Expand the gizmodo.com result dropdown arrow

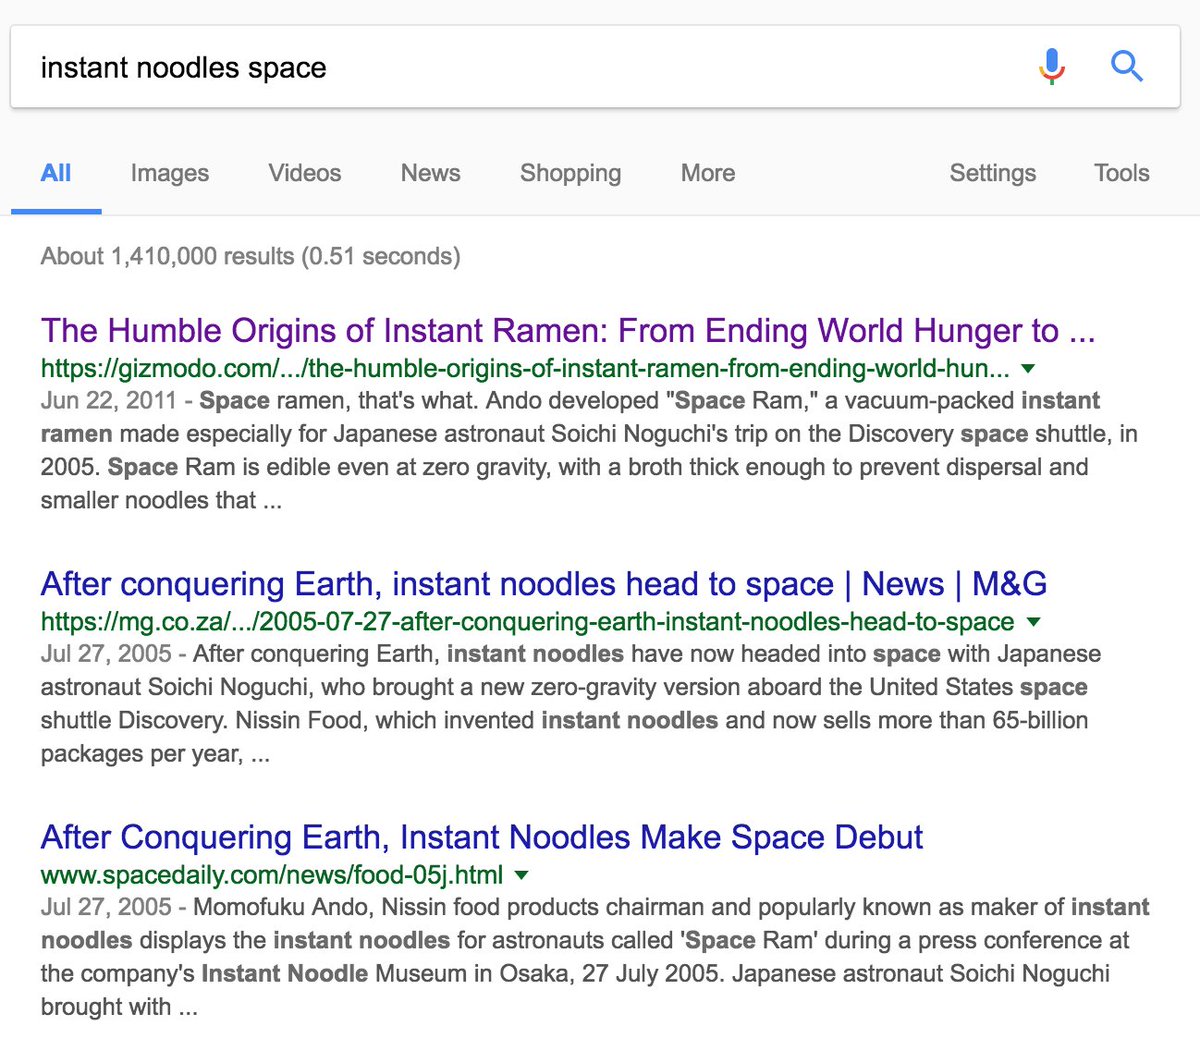coord(1028,369)
